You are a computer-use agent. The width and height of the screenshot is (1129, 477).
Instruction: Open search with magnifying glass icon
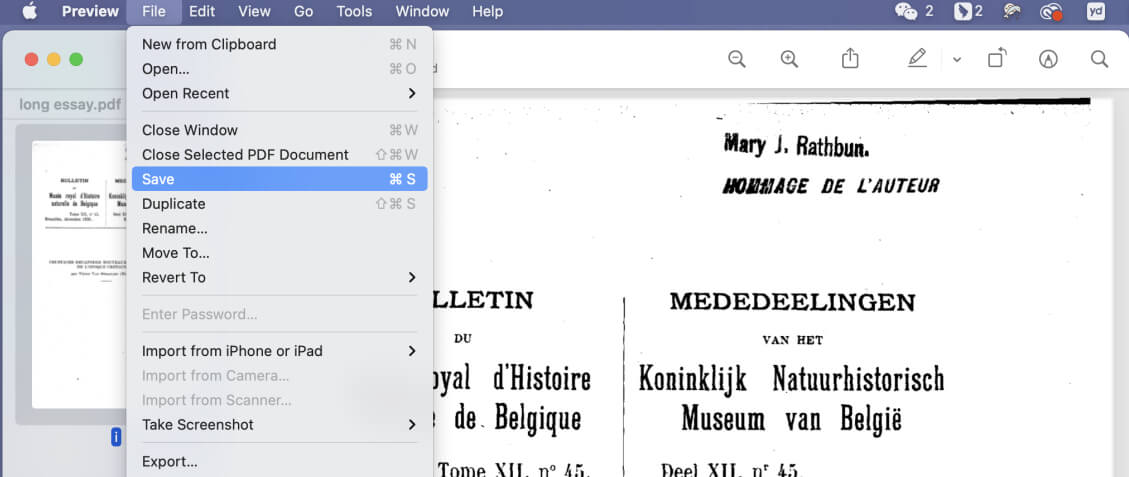1099,59
